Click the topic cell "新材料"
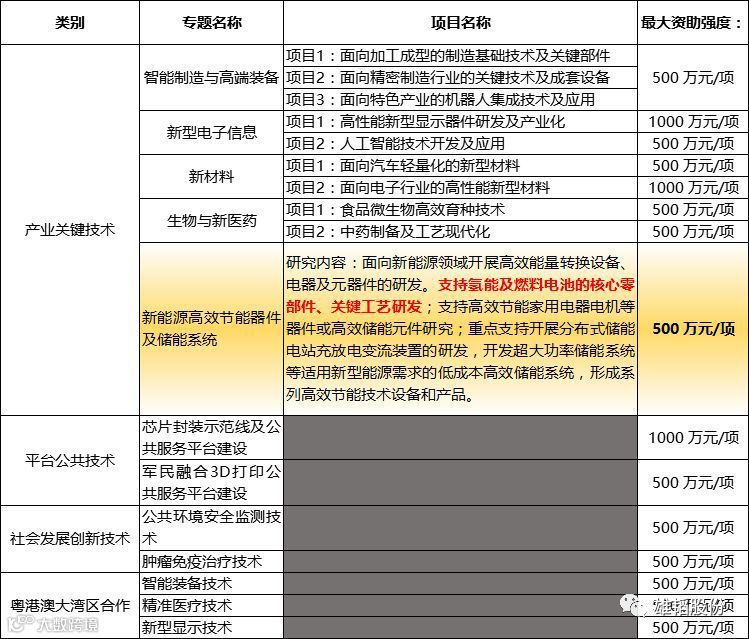 pos(212,176)
